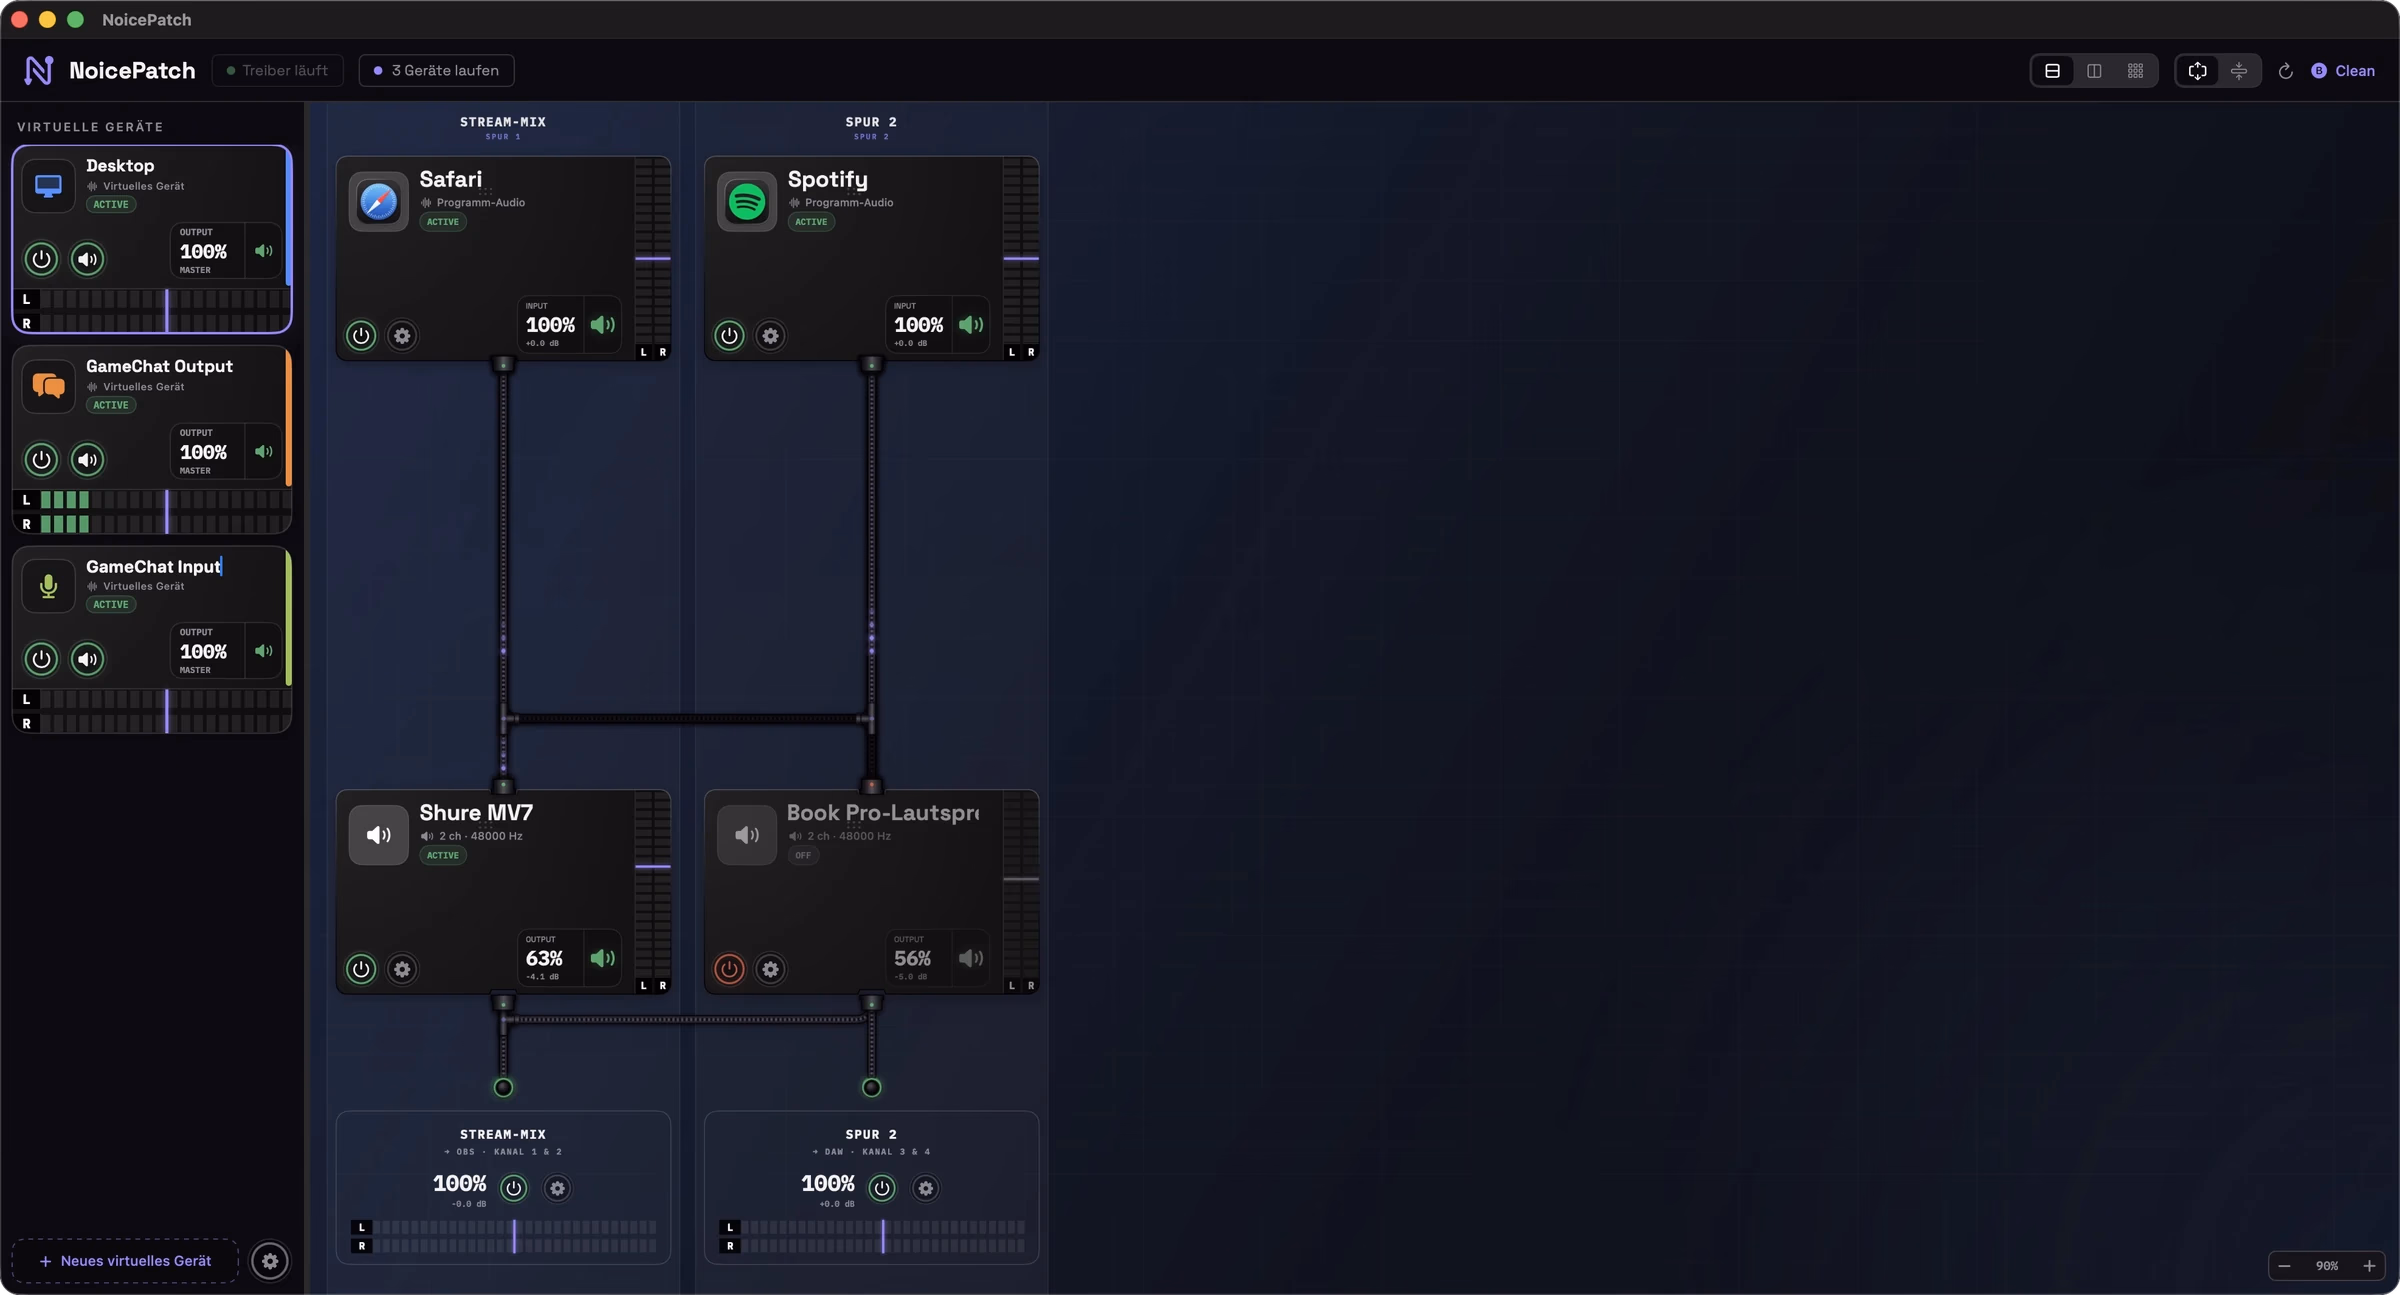Open the sidebar settings gear at bottom

[x=270, y=1261]
